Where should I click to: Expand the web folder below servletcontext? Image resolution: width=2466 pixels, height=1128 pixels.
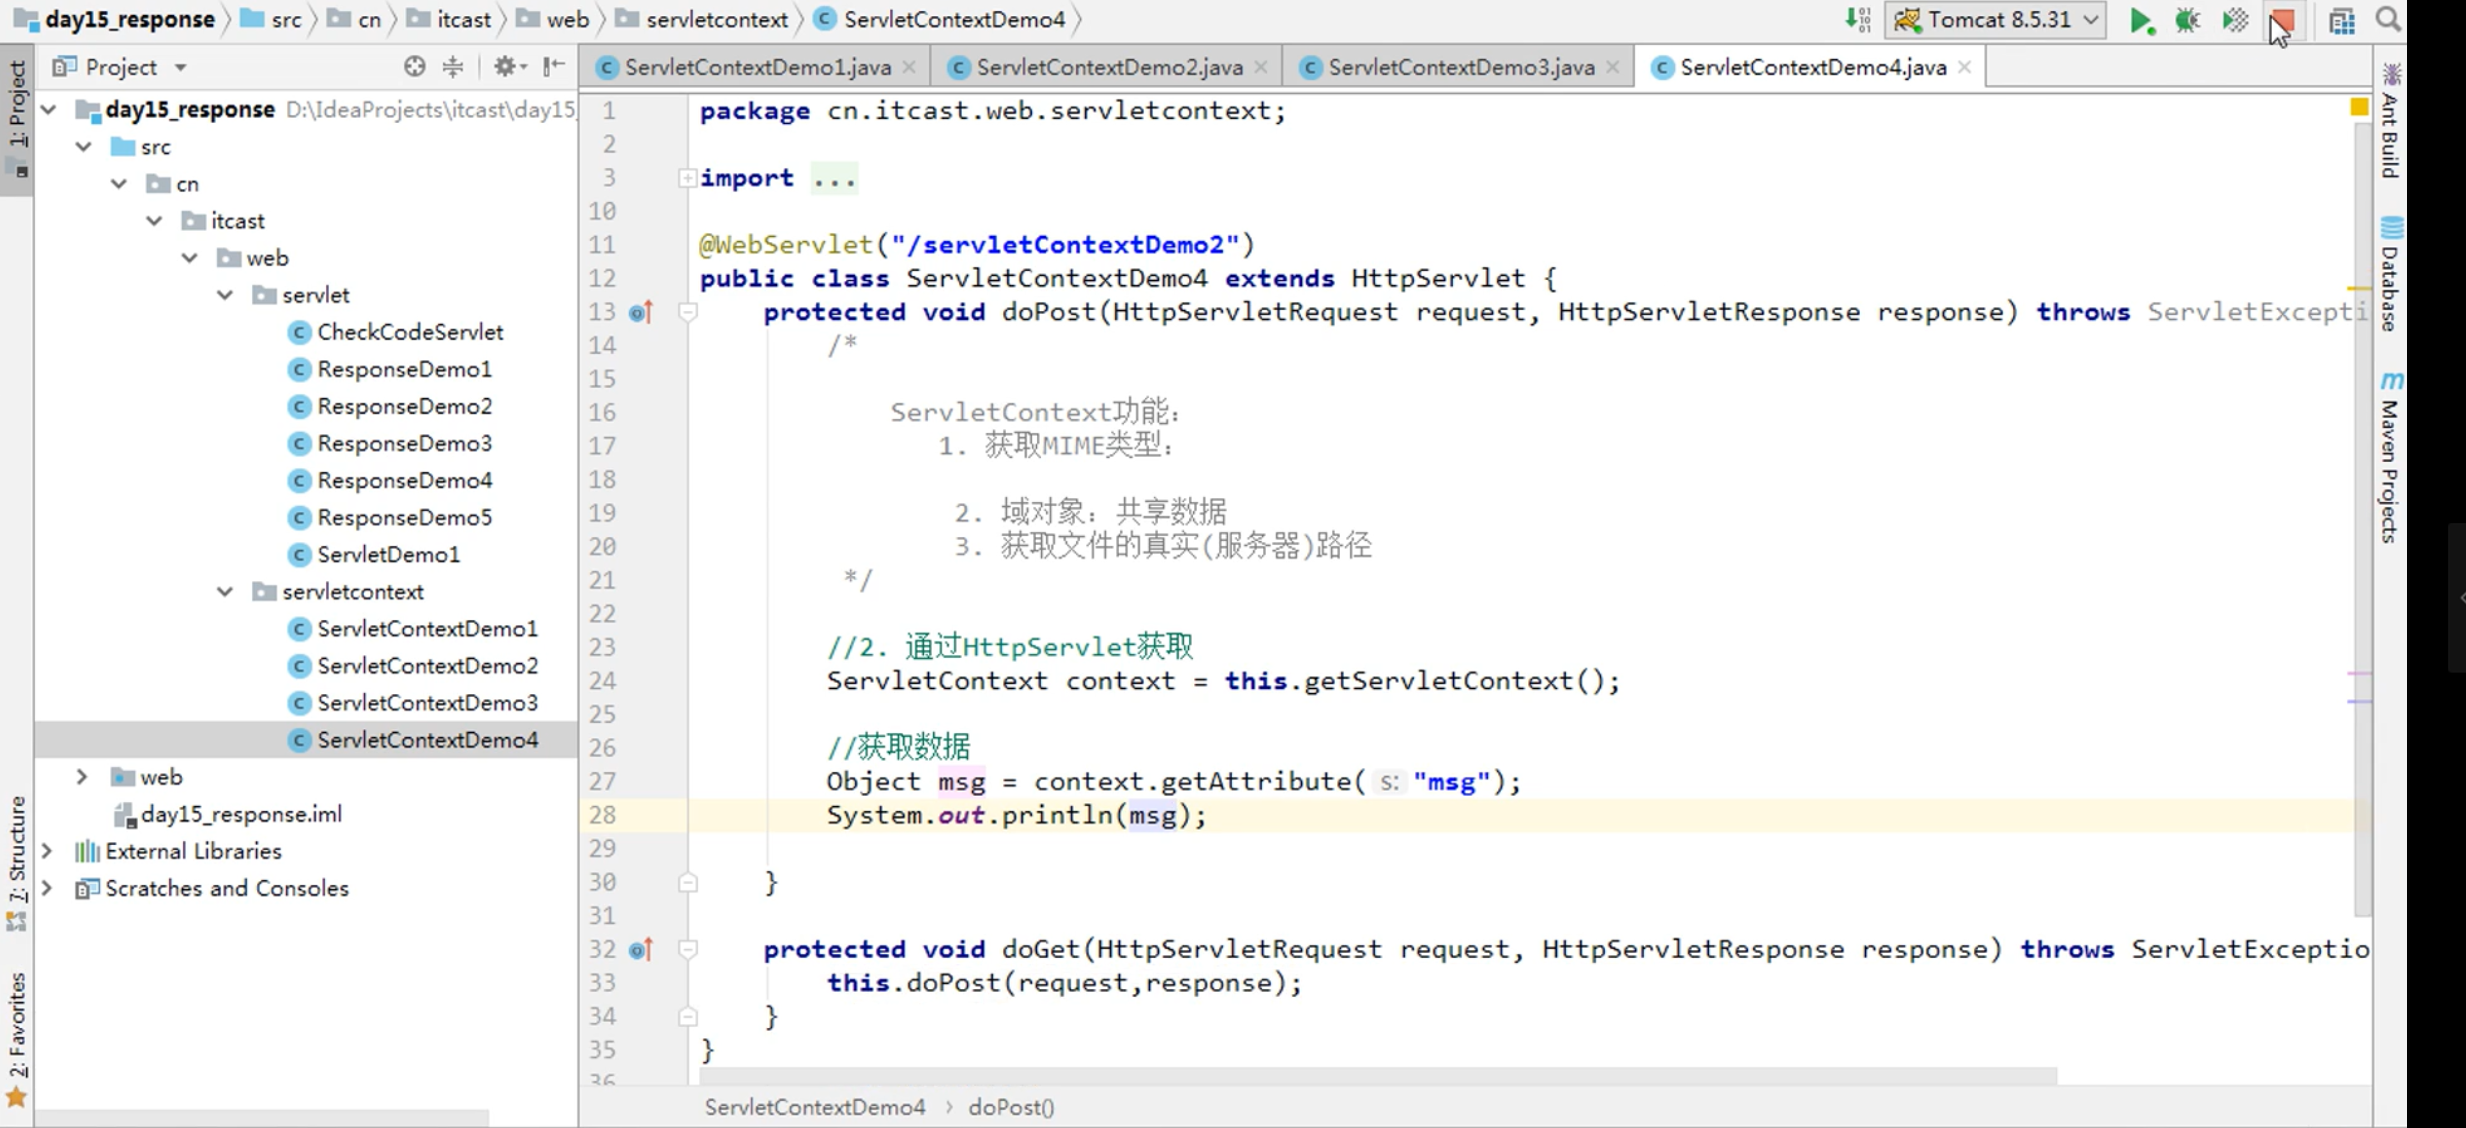(82, 777)
